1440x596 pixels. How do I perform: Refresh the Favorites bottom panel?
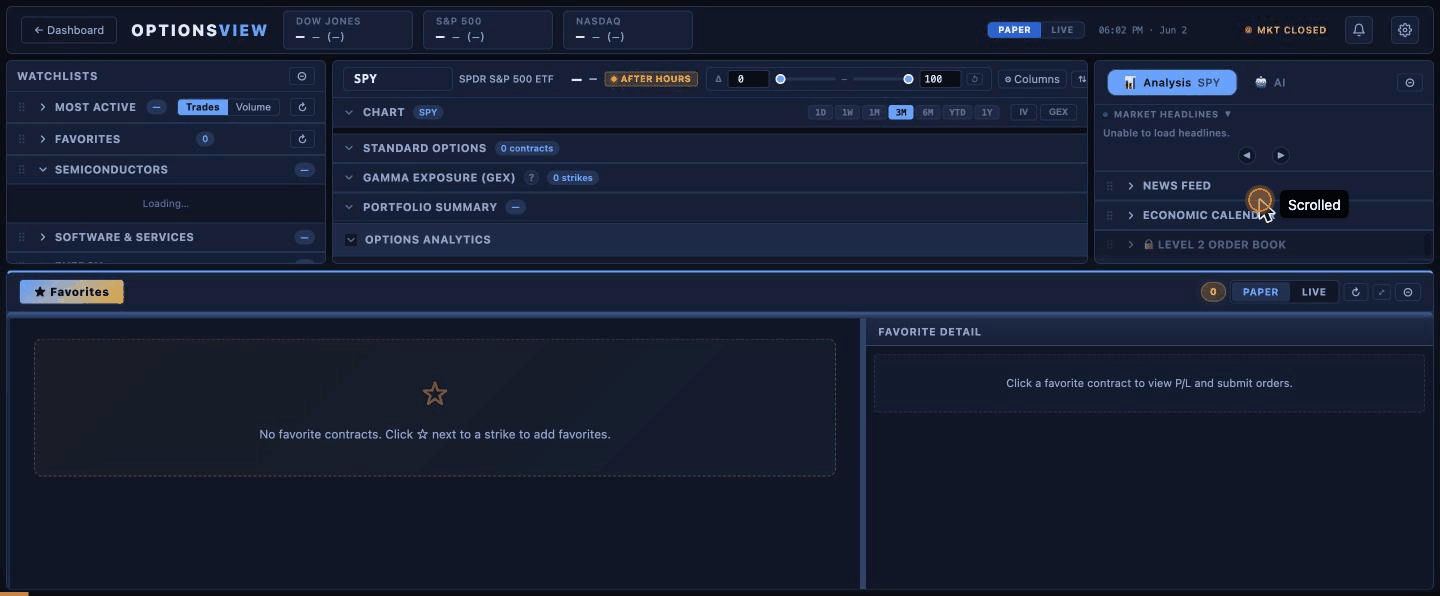pos(1356,292)
